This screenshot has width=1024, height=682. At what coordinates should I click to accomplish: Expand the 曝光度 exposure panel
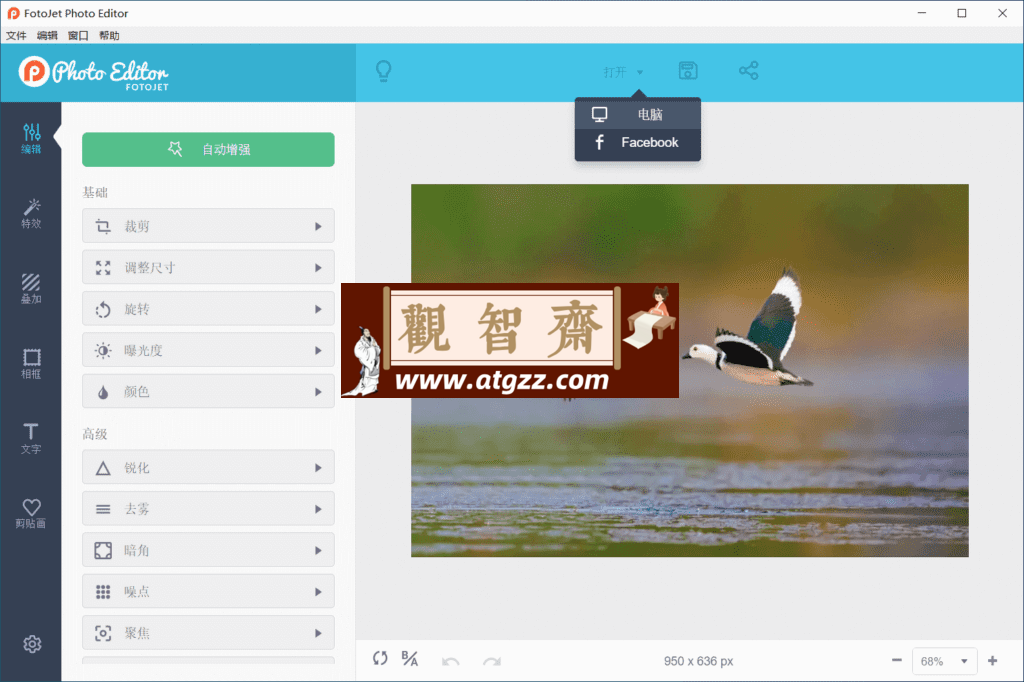208,350
